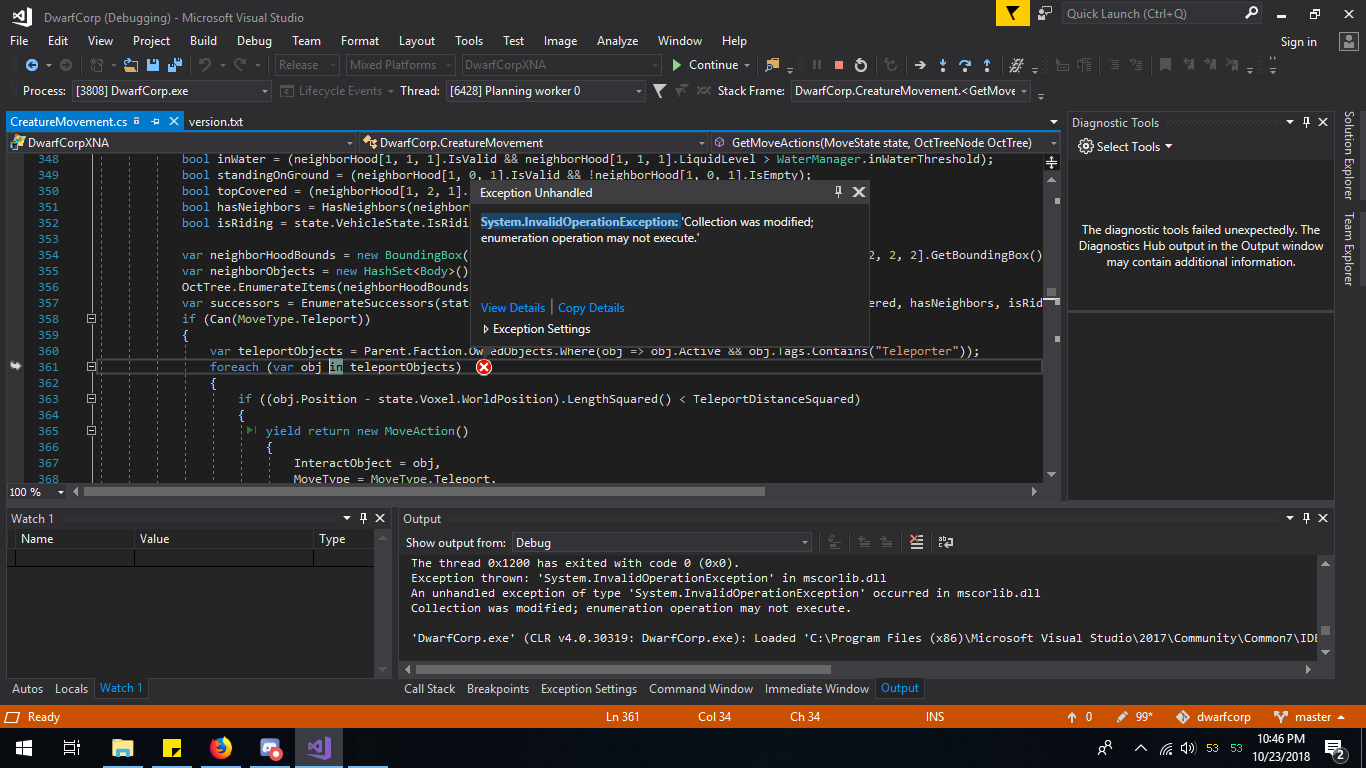Toggle auto-hide pin on Output panel
1366x768 pixels.
pyautogui.click(x=1306, y=518)
